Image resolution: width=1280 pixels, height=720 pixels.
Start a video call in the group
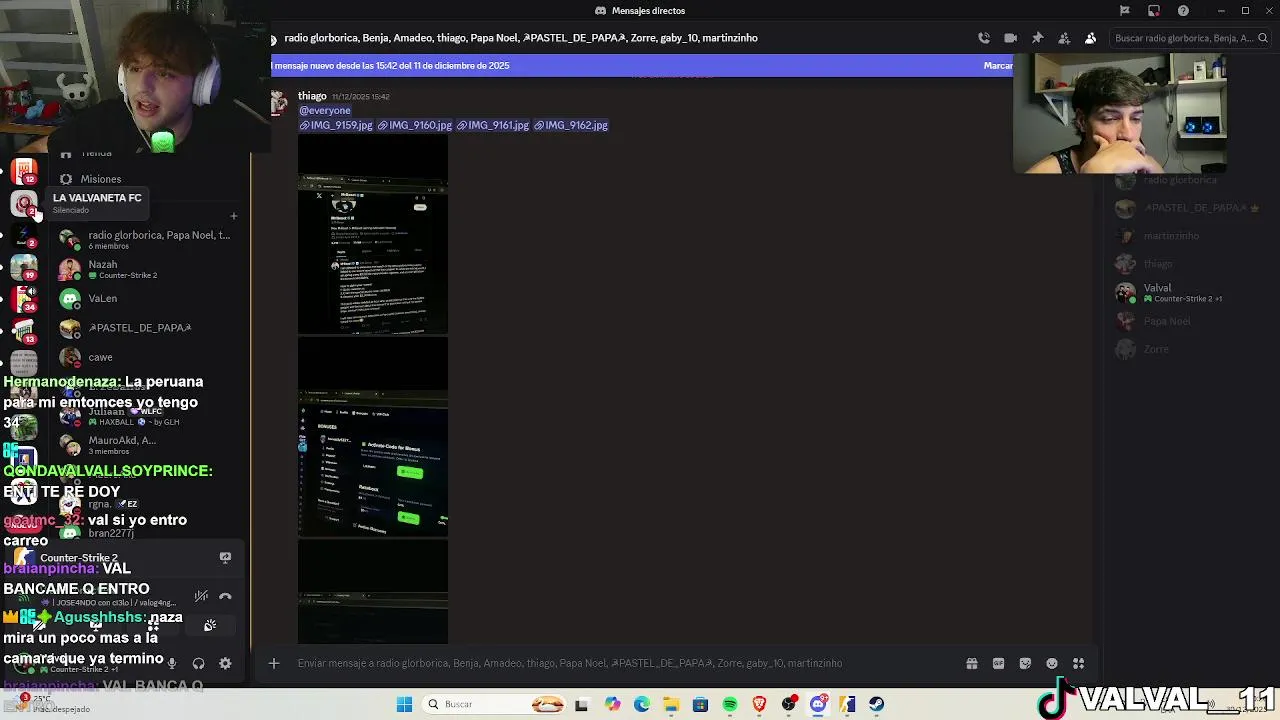(1011, 38)
